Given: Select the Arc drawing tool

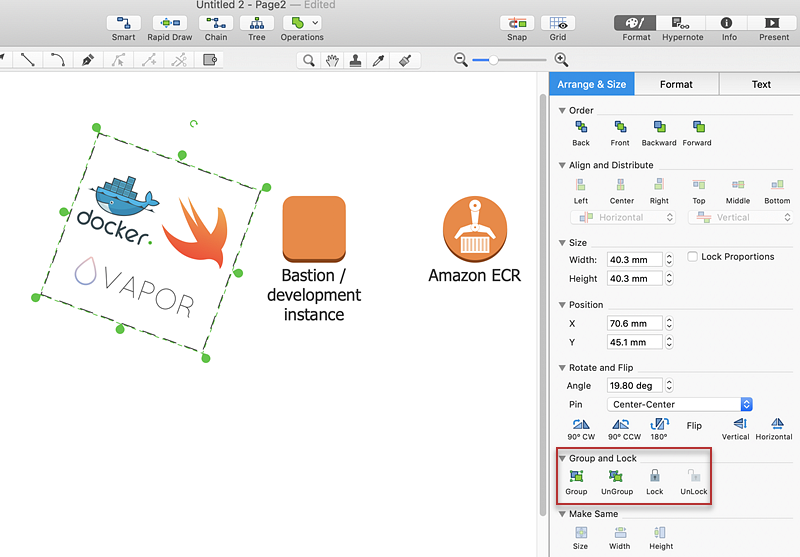Looking at the screenshot, I should pyautogui.click(x=57, y=60).
